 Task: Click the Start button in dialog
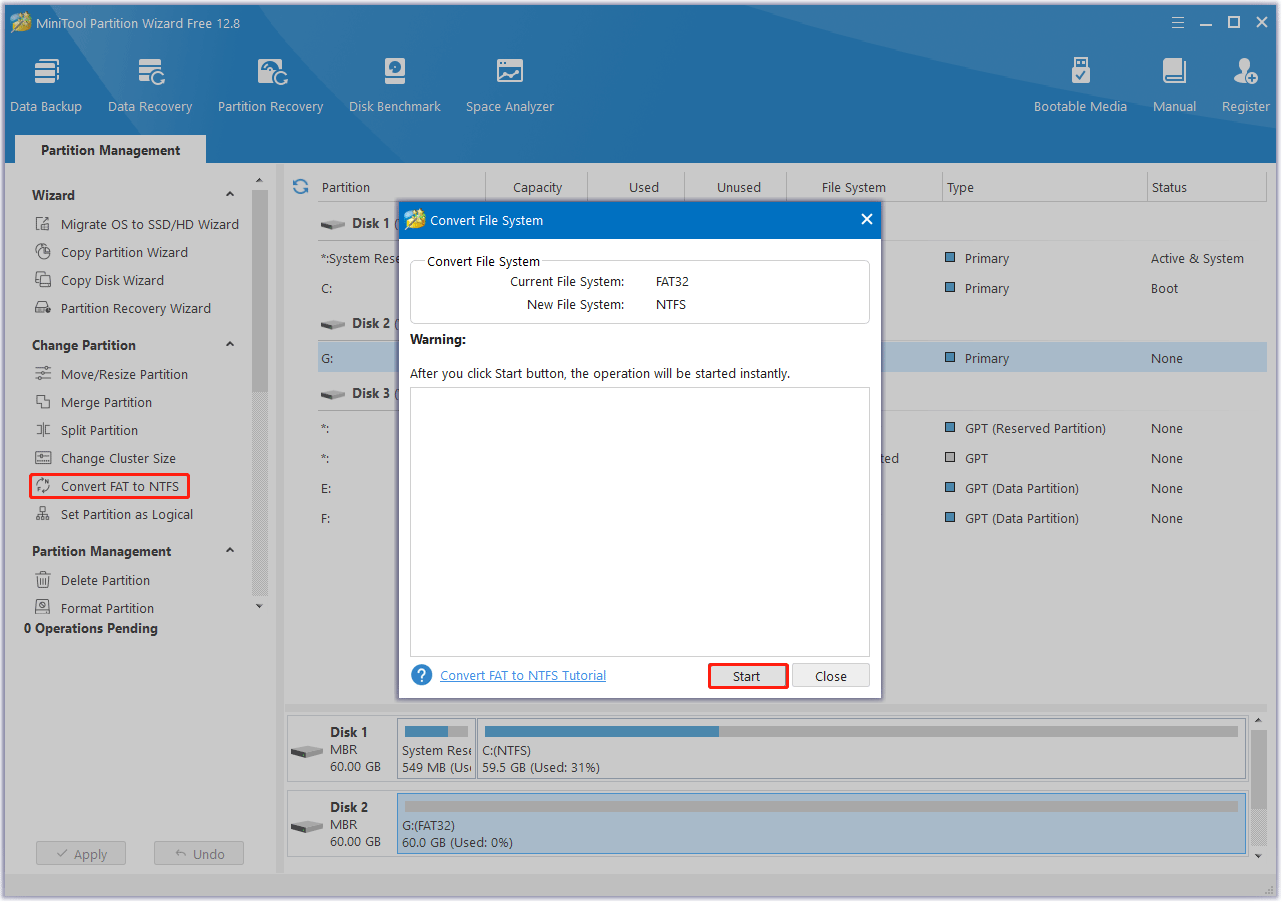tap(747, 676)
